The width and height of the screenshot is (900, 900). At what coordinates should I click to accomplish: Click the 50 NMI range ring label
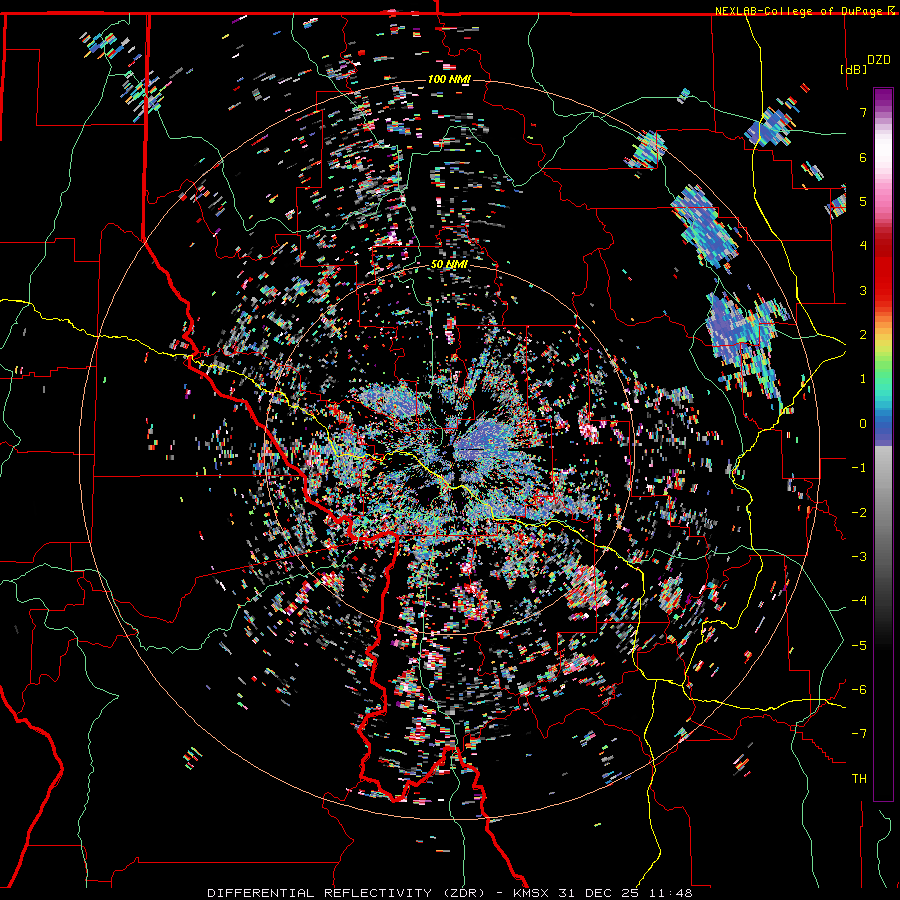449,264
